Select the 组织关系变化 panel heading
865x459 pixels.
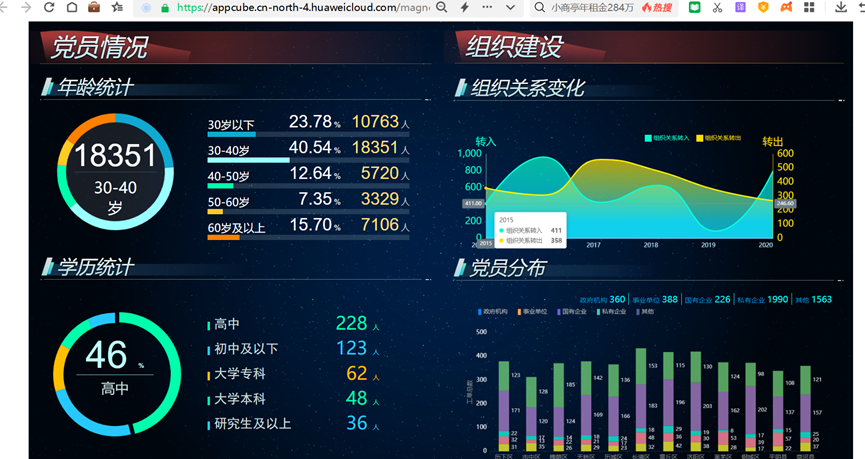527,88
